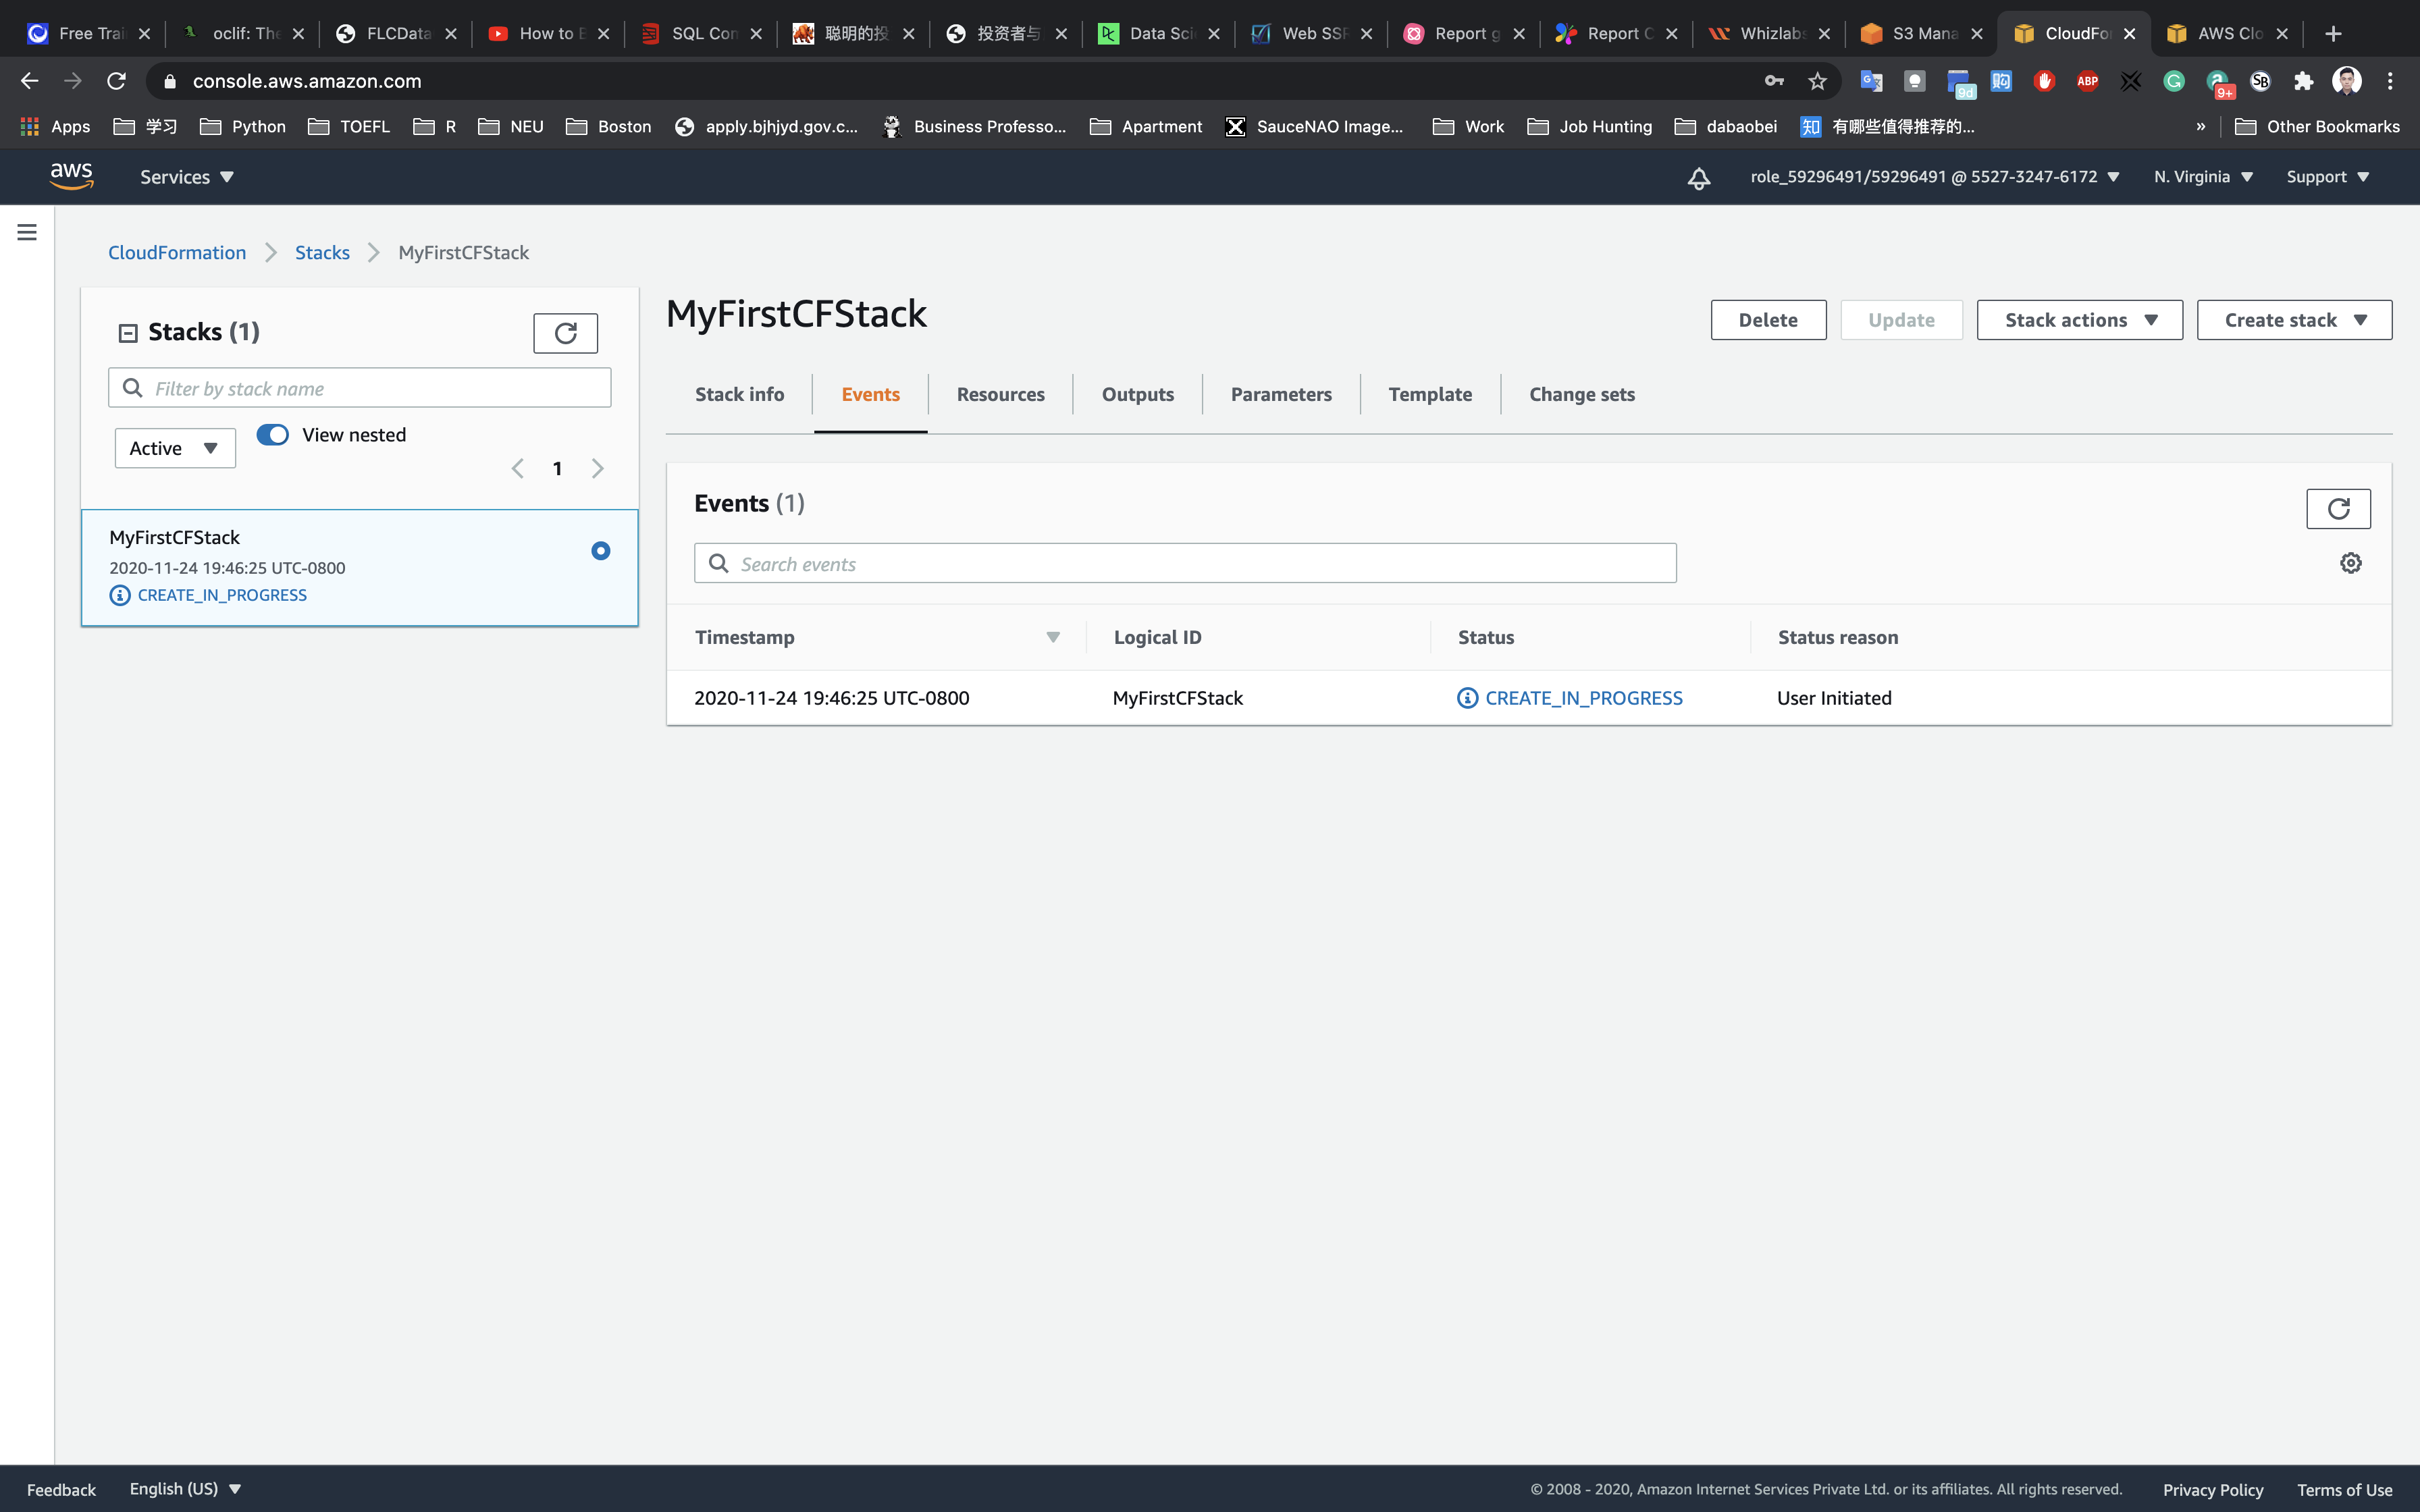2420x1512 pixels.
Task: Select MyFirstCFStack radio button
Action: click(x=600, y=551)
